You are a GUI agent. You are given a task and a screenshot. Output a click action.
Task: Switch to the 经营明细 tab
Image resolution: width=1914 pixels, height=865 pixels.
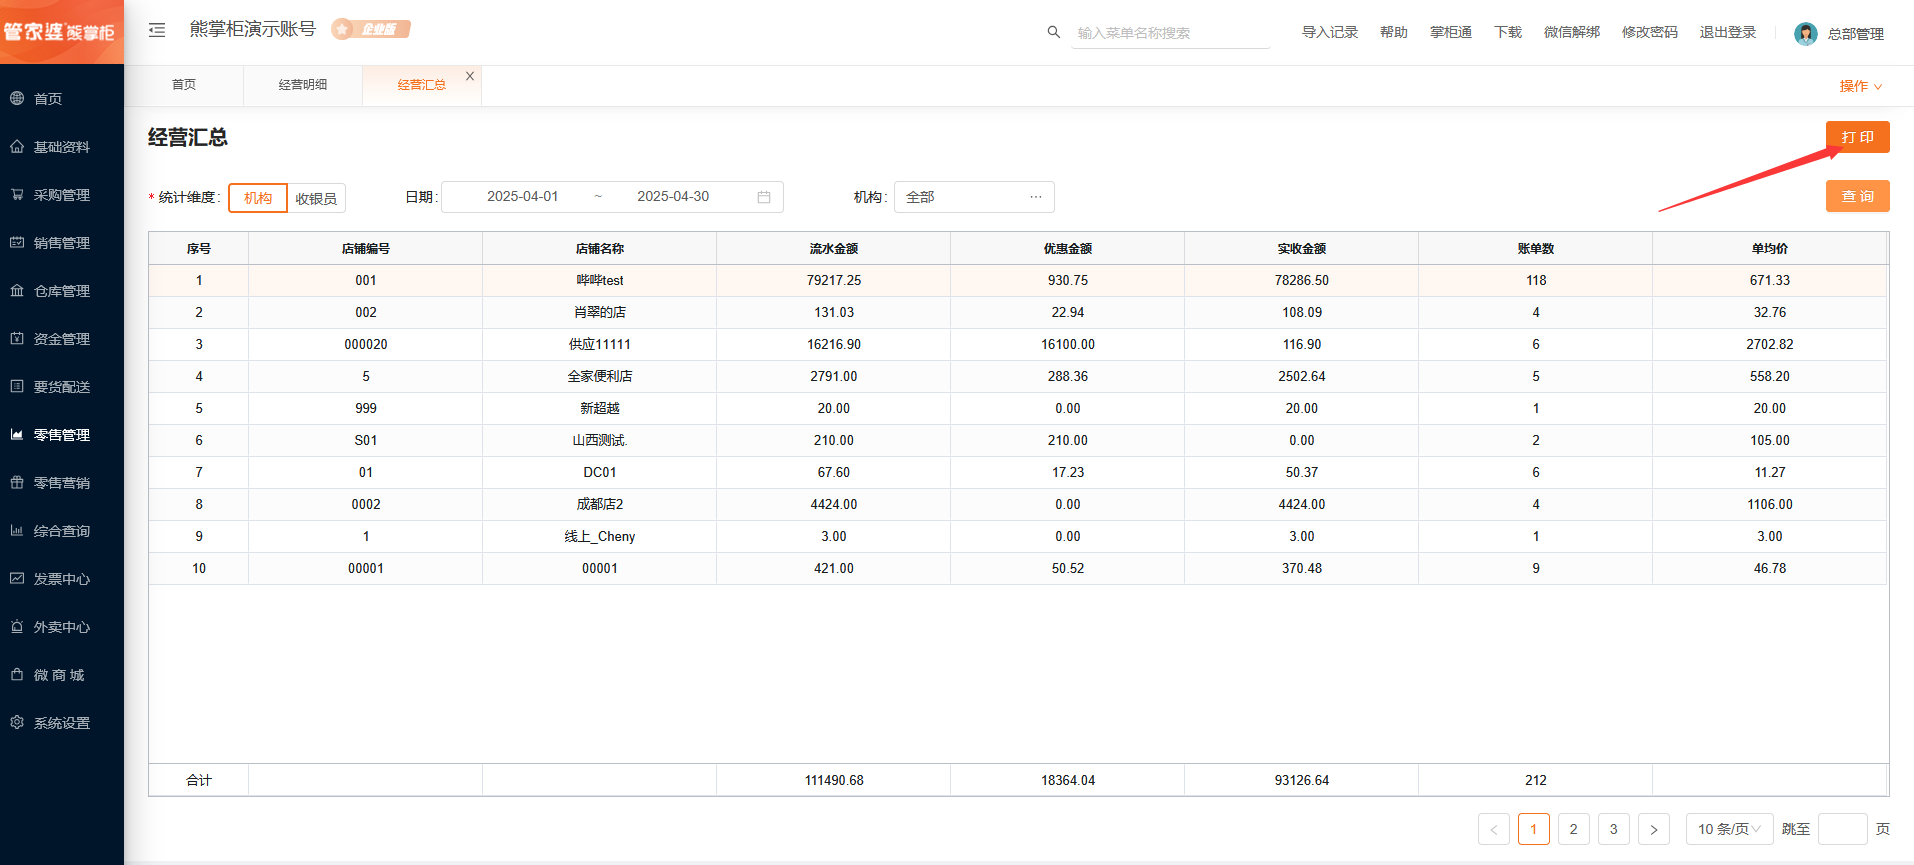coord(303,85)
